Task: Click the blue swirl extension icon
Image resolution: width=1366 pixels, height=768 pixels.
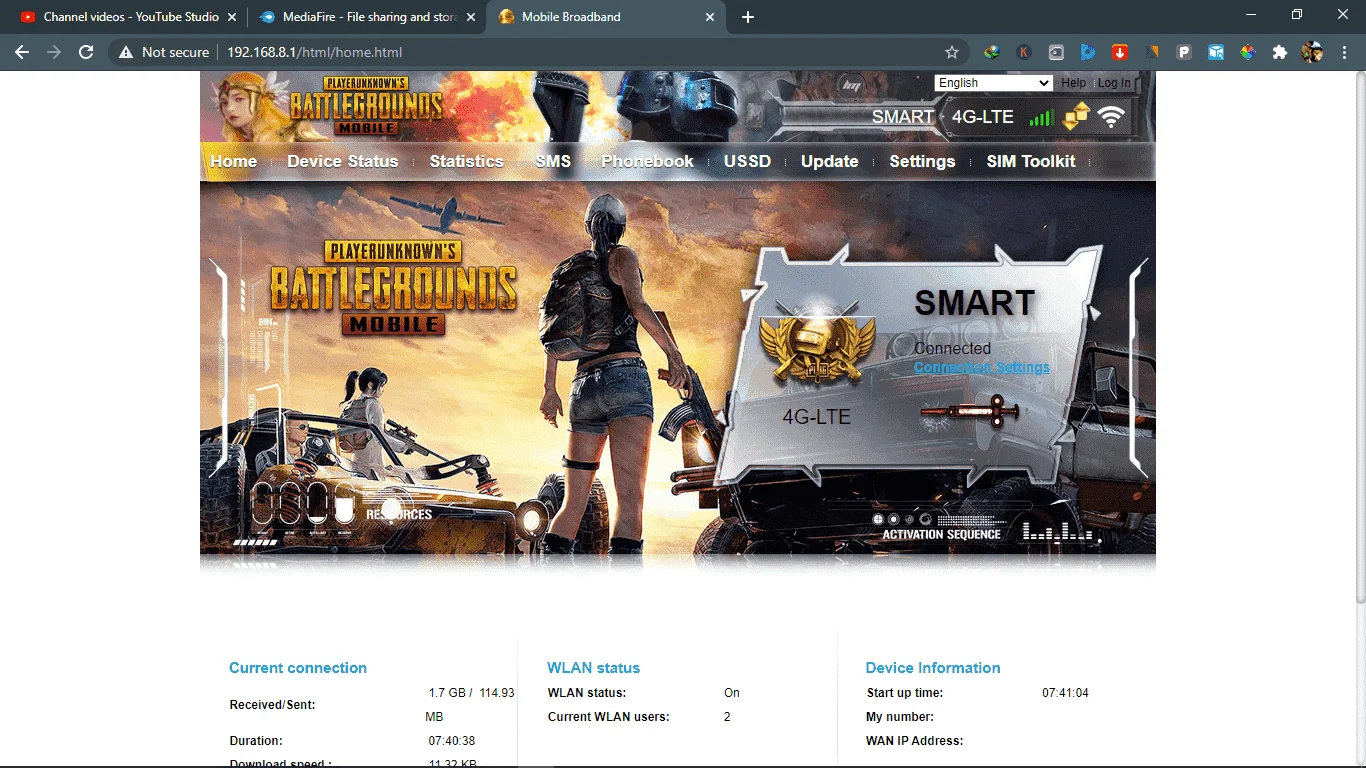Action: pos(1088,52)
